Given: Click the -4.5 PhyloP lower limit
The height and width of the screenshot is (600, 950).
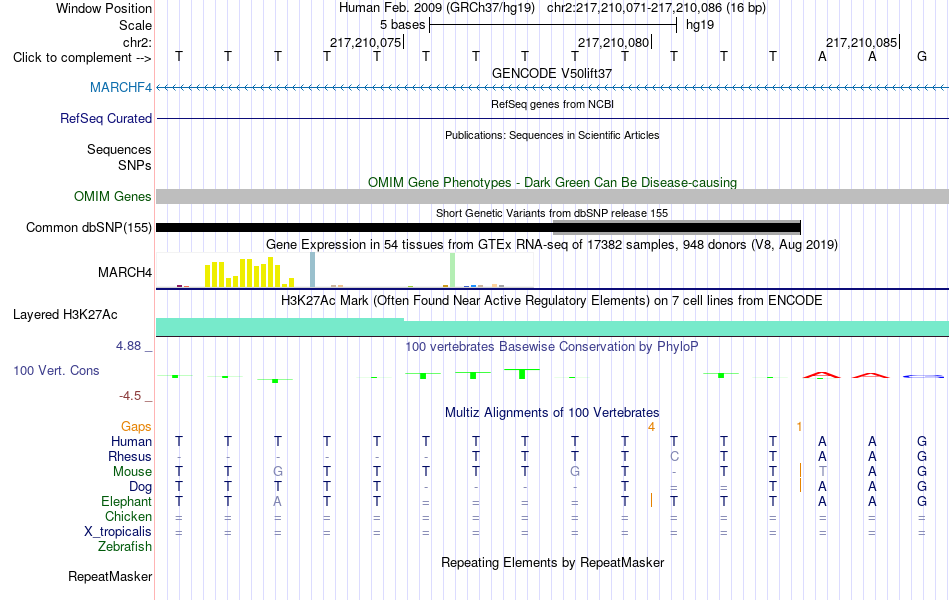Looking at the screenshot, I should click(x=130, y=396).
